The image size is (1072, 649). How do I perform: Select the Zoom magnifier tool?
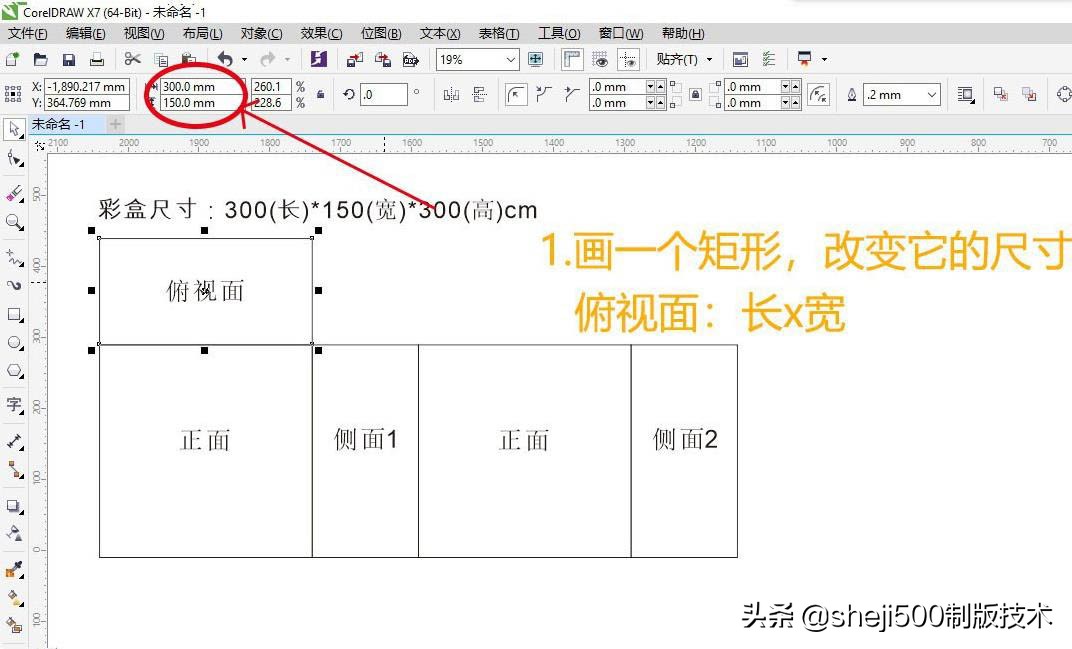click(14, 222)
